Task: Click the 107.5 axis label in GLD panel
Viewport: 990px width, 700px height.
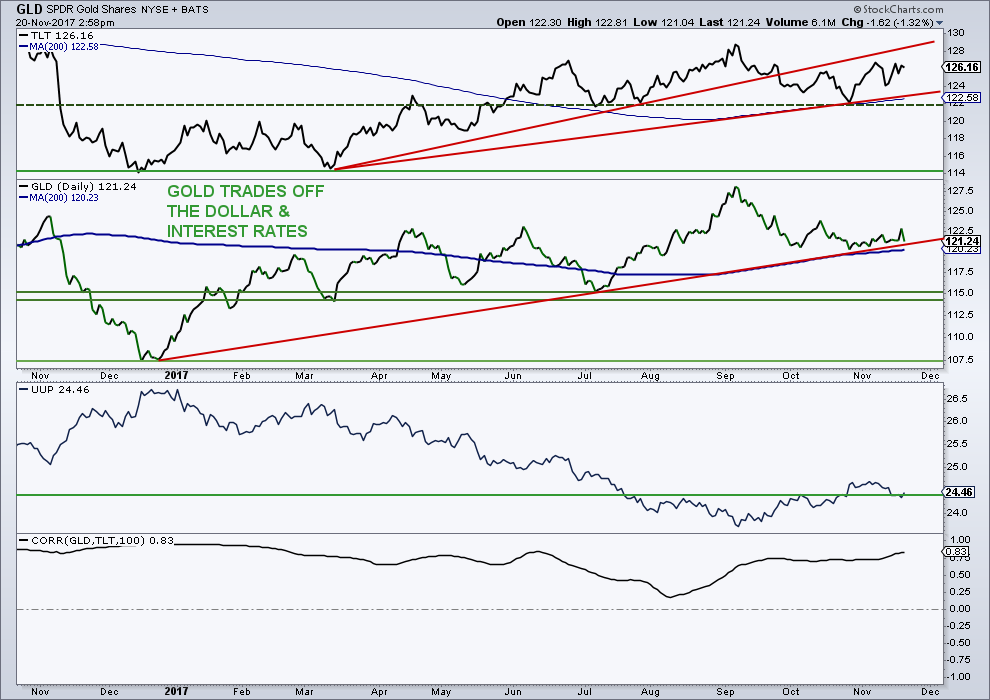Action: point(960,359)
